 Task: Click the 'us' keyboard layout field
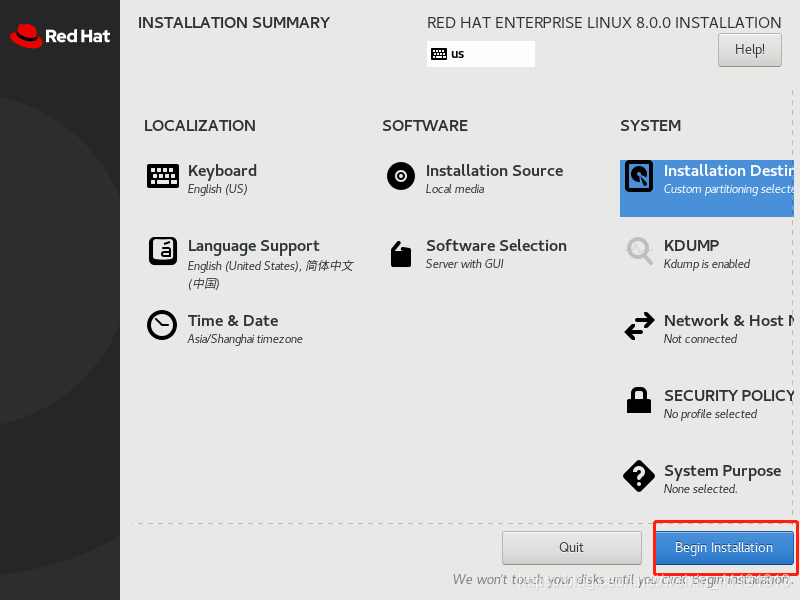481,54
